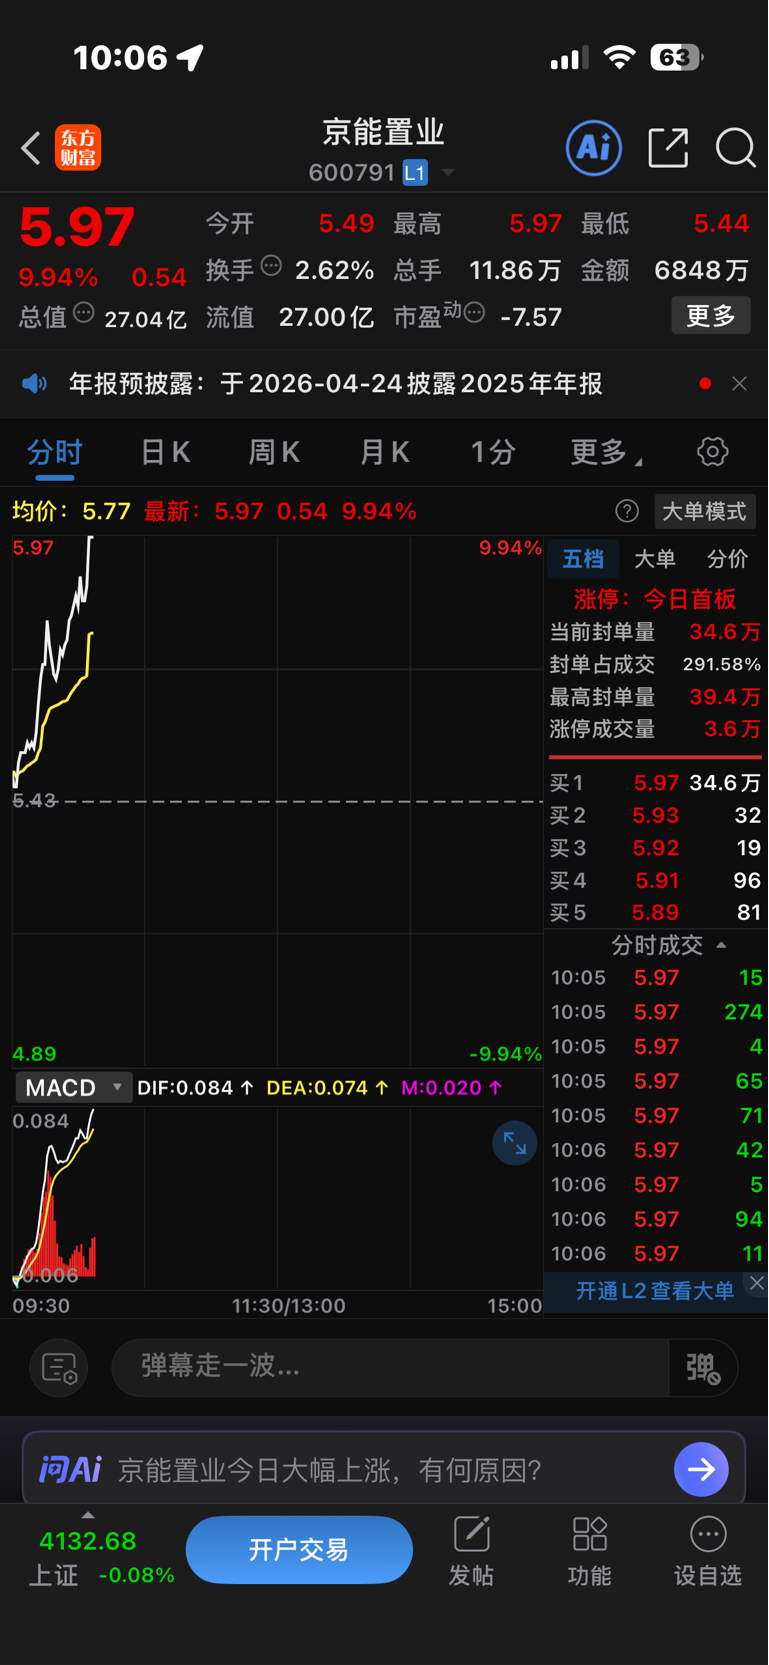The width and height of the screenshot is (769, 1665).
Task: Enable 大单模式 button
Action: coord(705,511)
